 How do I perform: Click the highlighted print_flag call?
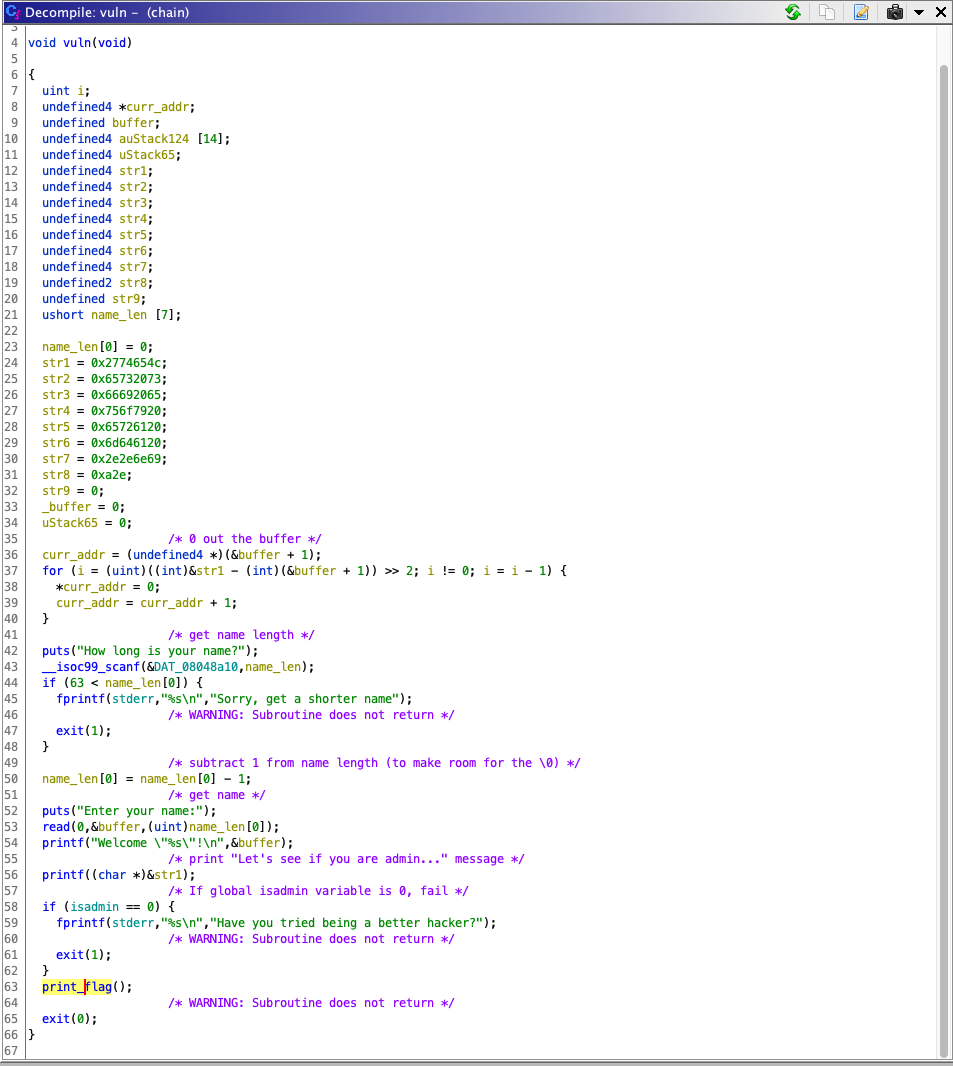tap(77, 986)
